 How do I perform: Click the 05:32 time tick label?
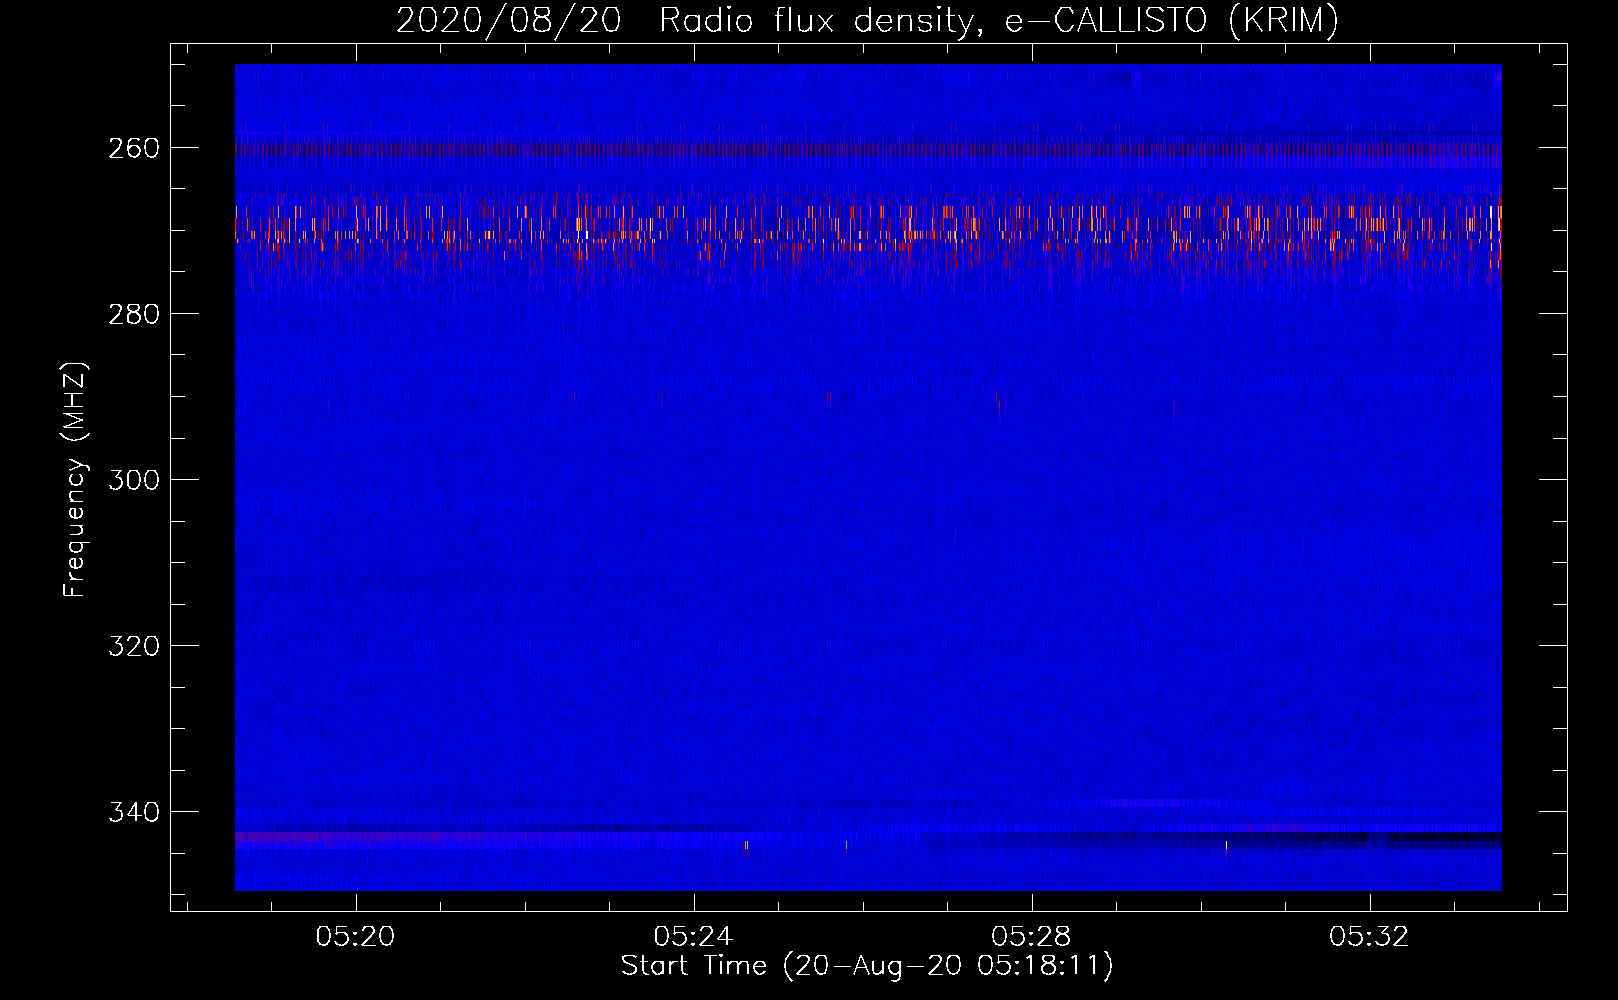click(x=1369, y=936)
